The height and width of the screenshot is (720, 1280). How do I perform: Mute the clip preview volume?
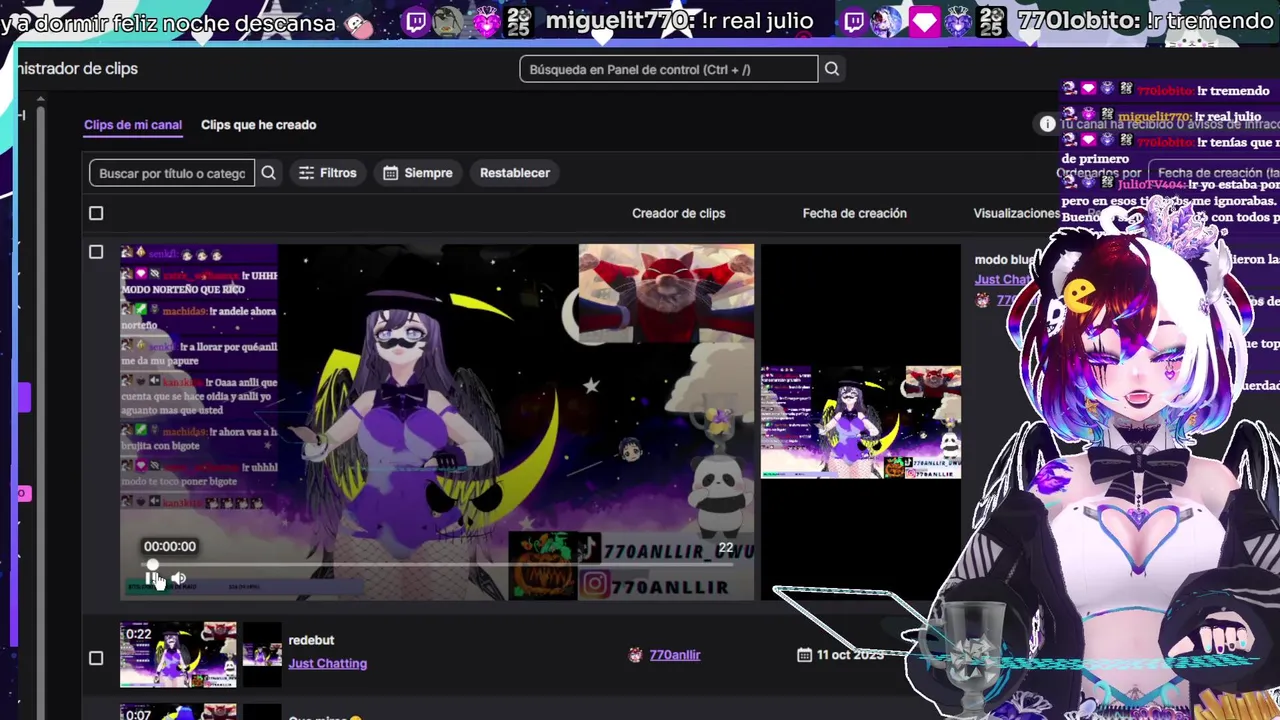pyautogui.click(x=178, y=578)
